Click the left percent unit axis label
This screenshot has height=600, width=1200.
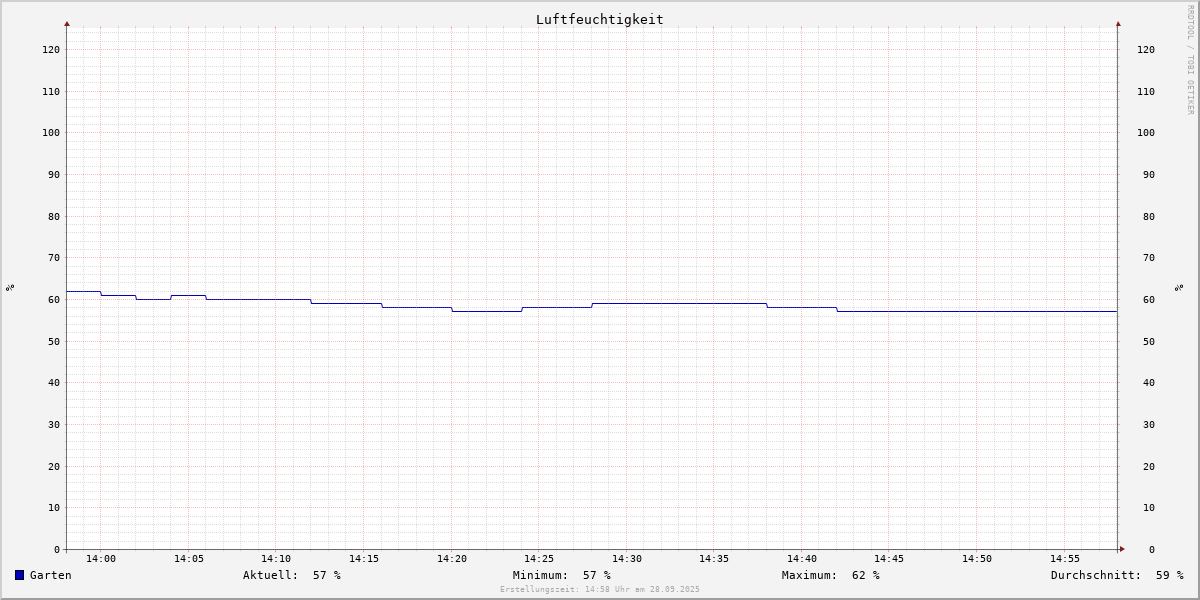point(10,287)
